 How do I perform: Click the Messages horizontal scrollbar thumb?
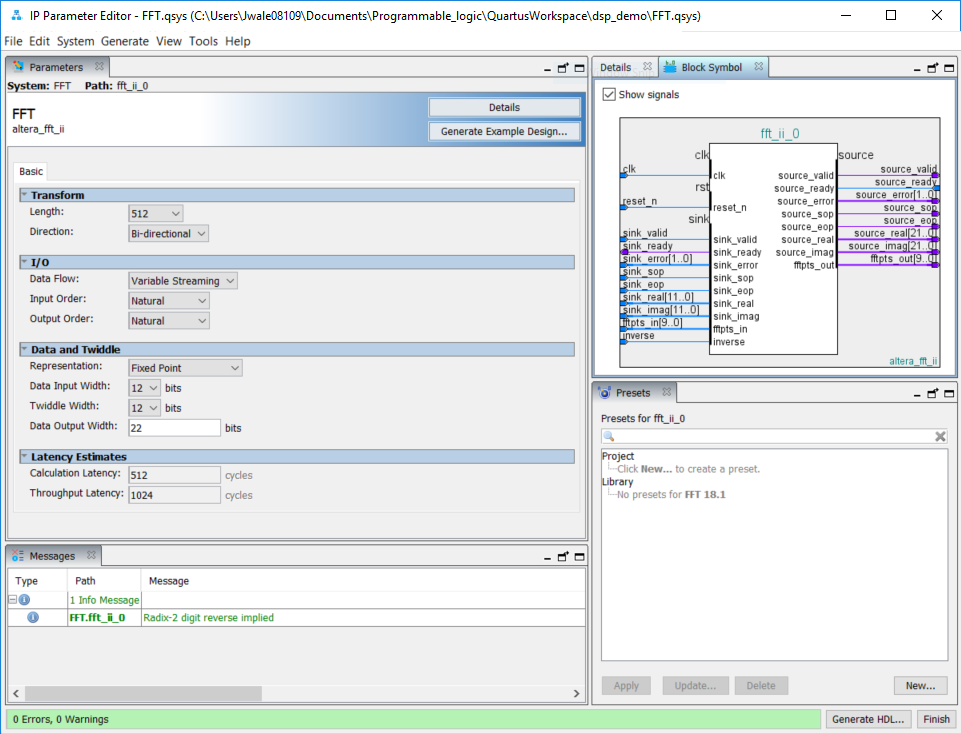pos(143,693)
